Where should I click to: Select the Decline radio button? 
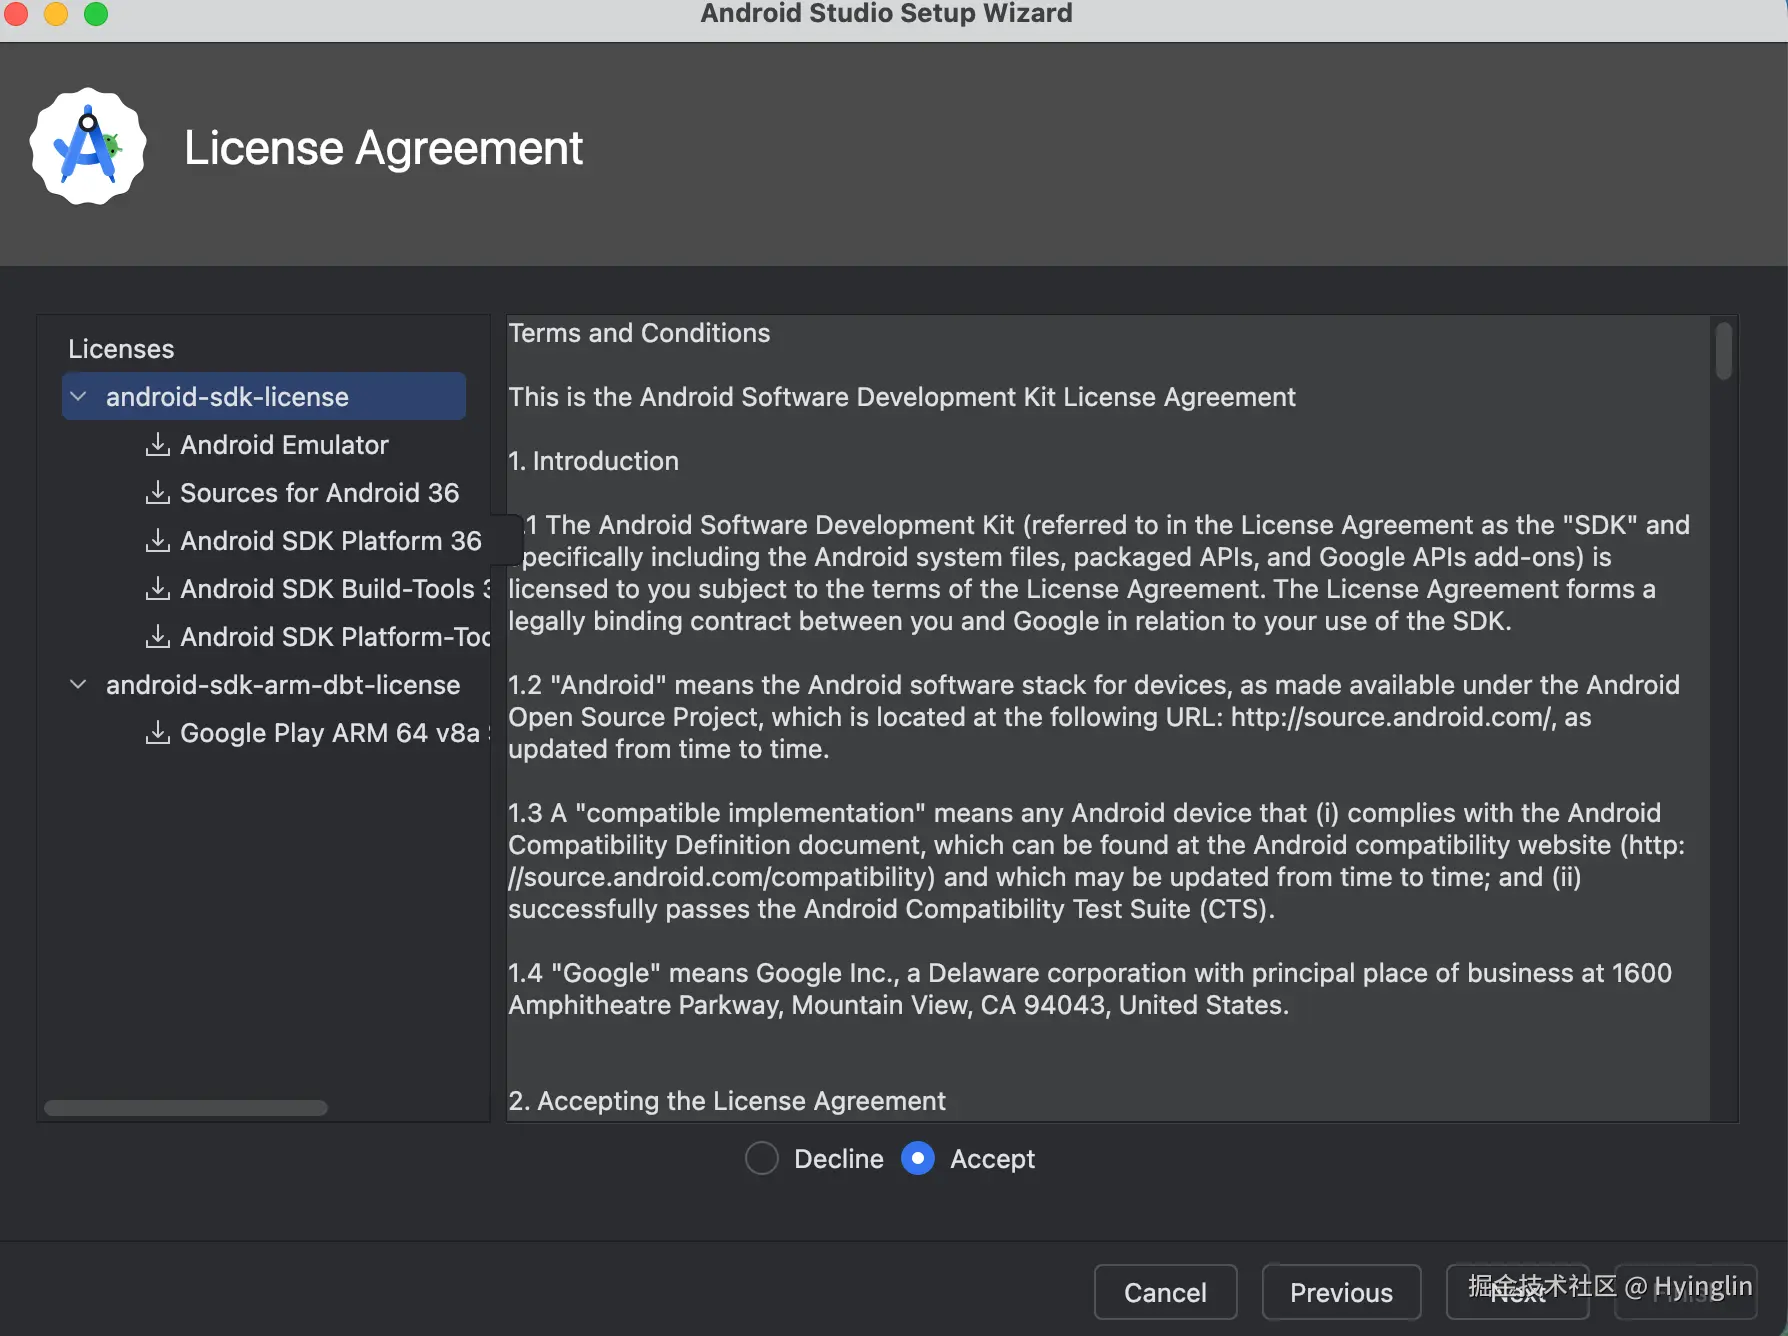click(762, 1158)
